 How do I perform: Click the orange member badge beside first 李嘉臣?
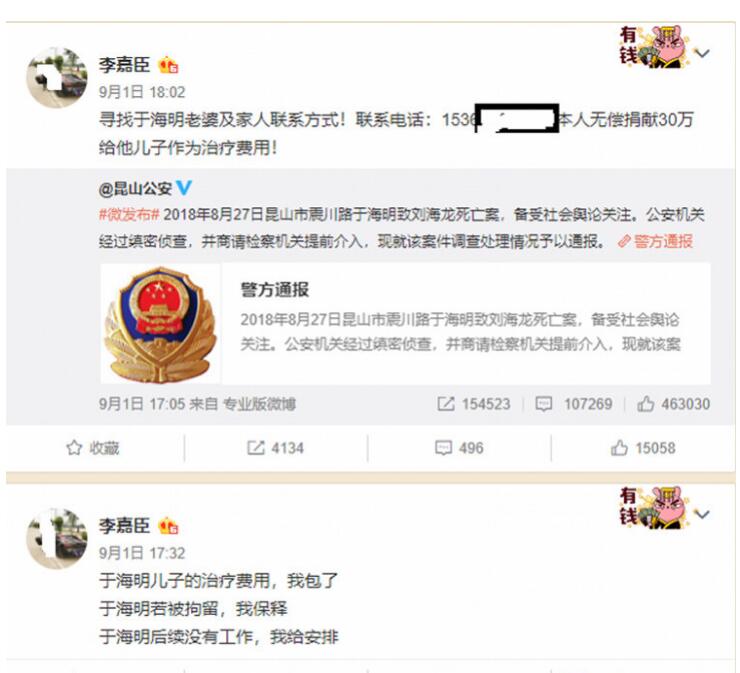point(168,65)
